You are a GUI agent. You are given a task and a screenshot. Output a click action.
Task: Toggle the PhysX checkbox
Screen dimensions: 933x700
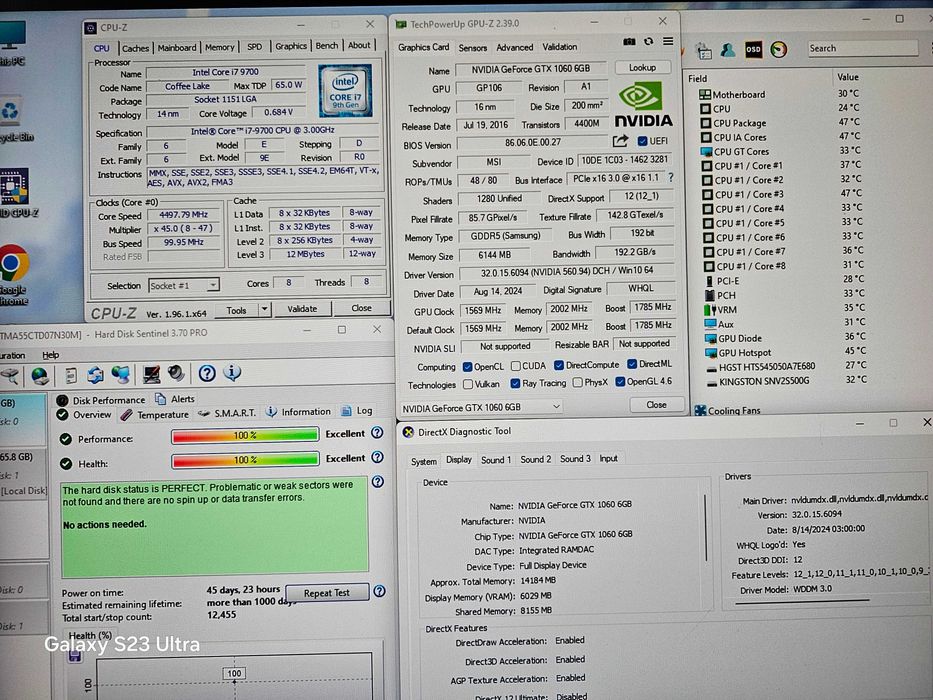pos(577,383)
